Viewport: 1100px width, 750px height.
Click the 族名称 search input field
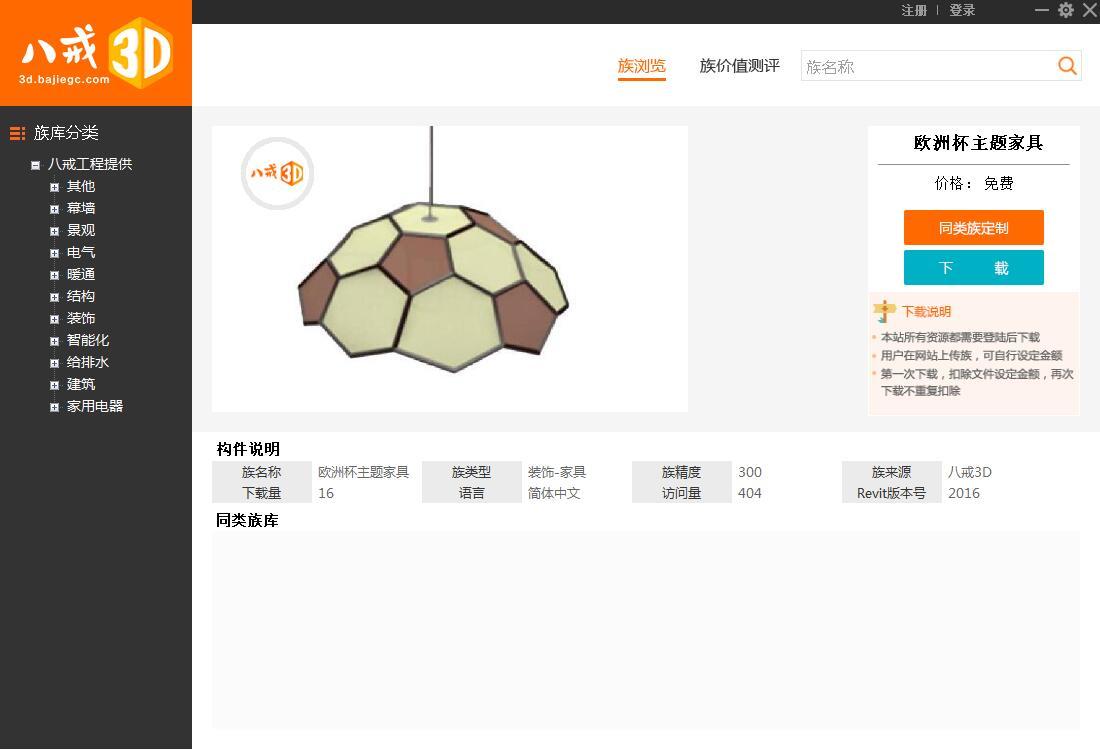pyautogui.click(x=920, y=66)
